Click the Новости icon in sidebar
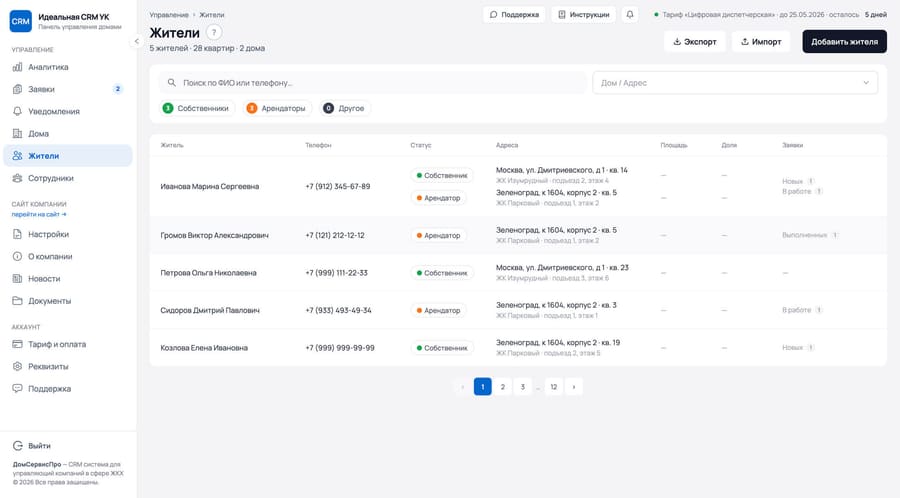 17,278
